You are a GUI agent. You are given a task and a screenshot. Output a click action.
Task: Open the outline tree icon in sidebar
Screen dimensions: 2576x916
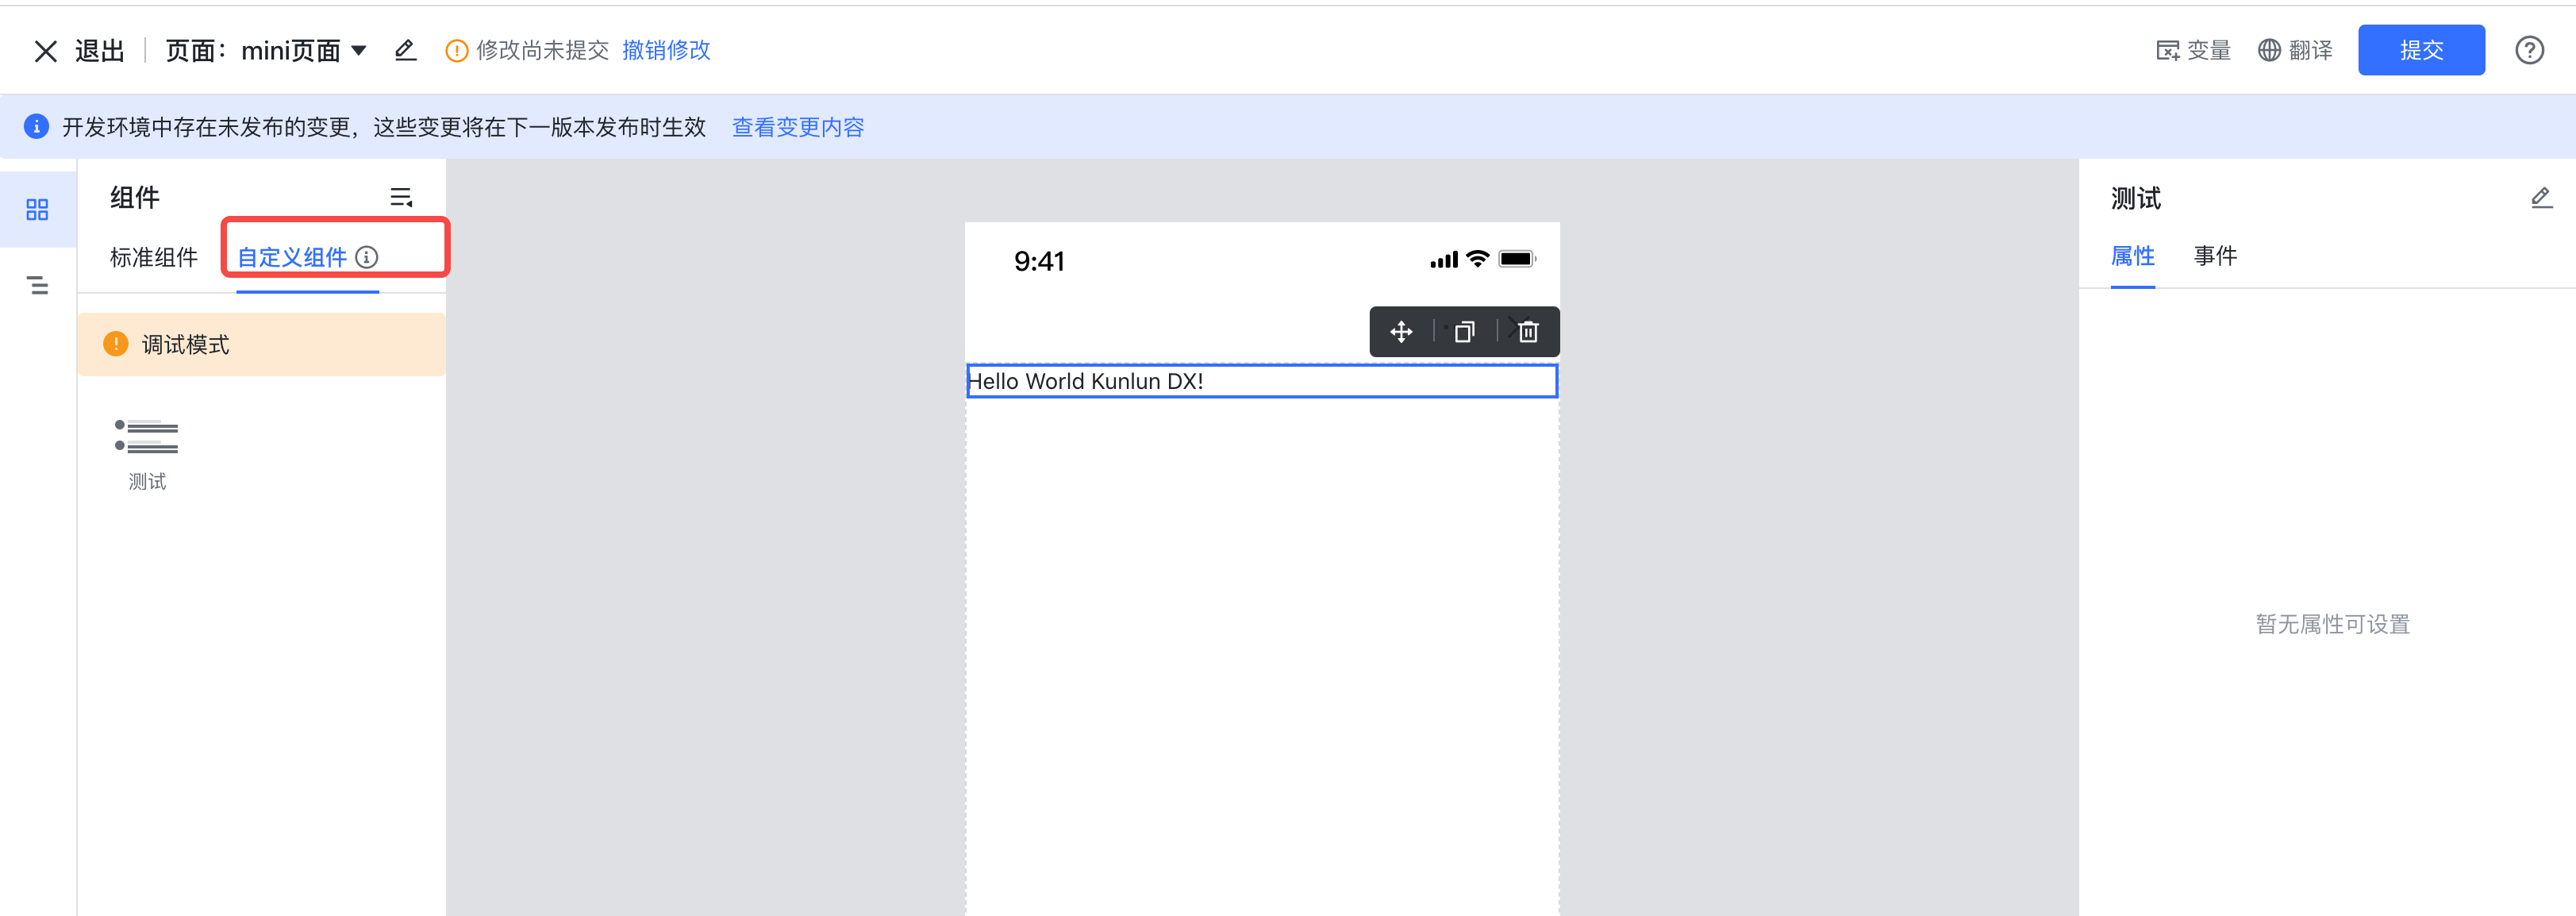coord(37,285)
